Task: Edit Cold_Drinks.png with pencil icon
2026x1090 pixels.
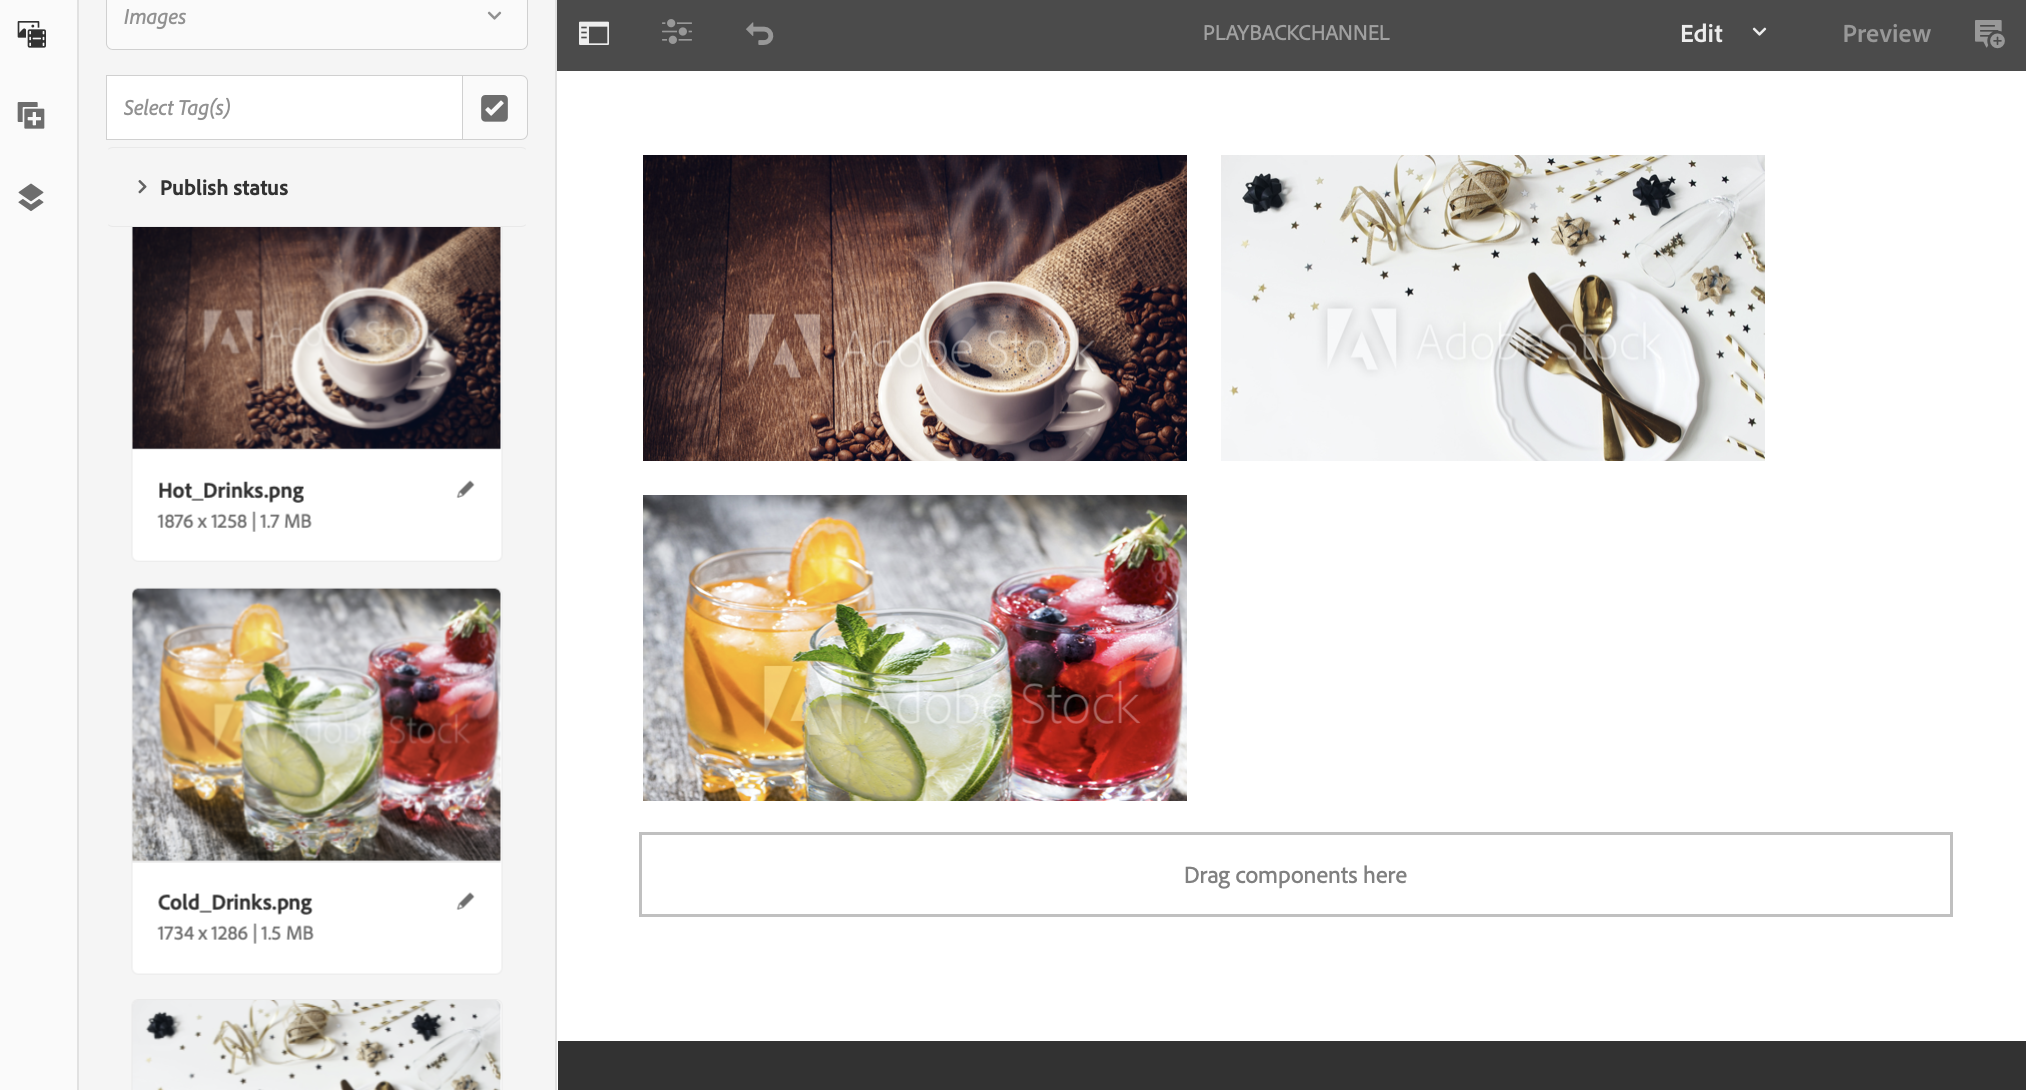Action: 465,902
